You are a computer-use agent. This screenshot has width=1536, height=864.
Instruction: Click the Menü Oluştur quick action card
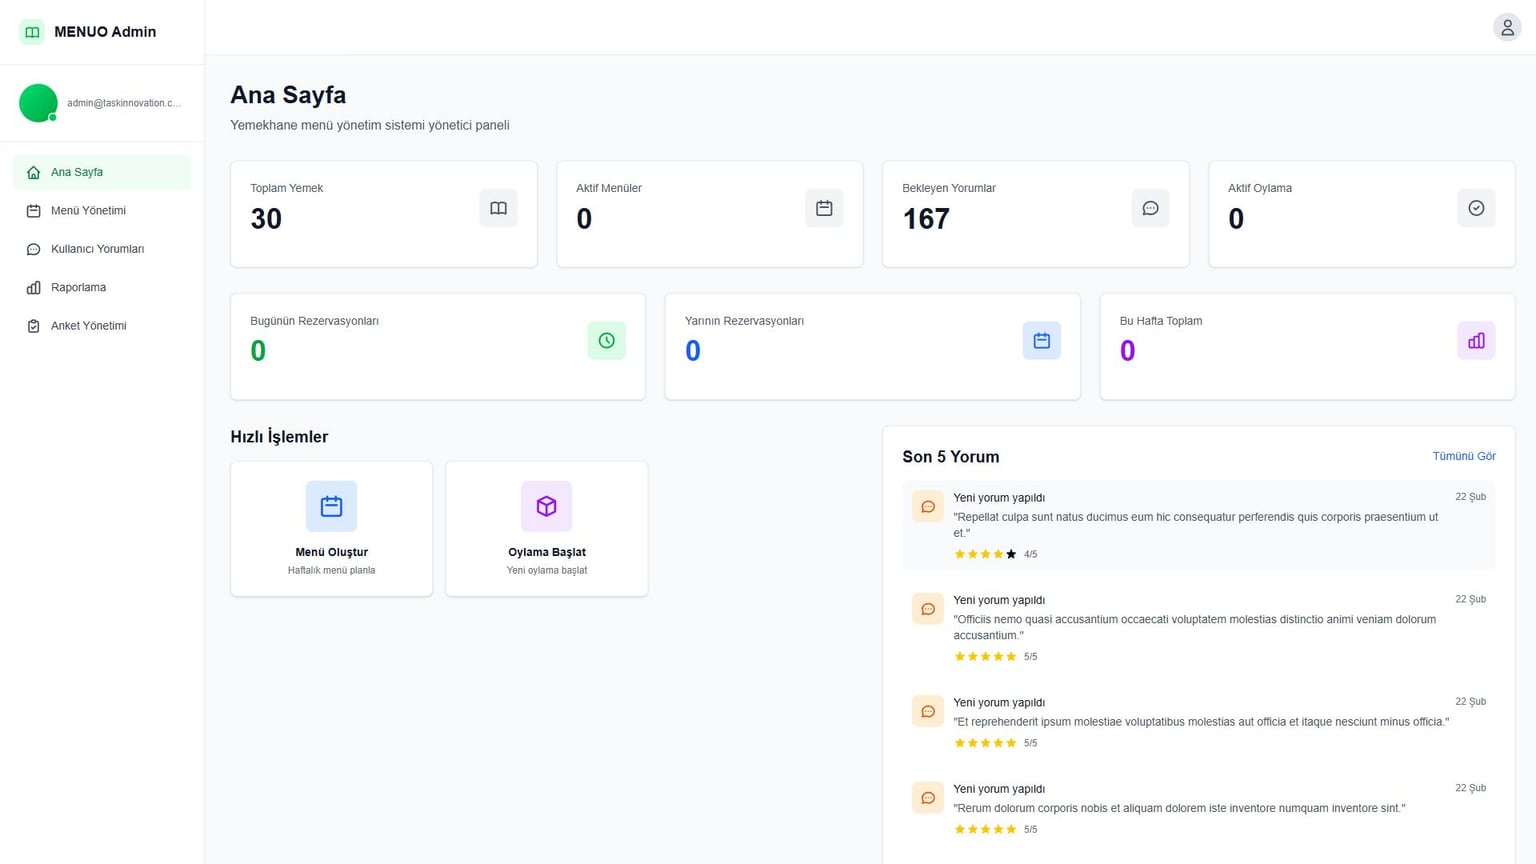tap(332, 529)
